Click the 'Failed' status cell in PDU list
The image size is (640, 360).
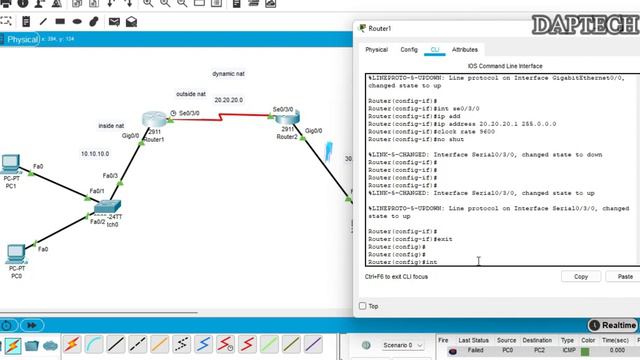coord(476,350)
